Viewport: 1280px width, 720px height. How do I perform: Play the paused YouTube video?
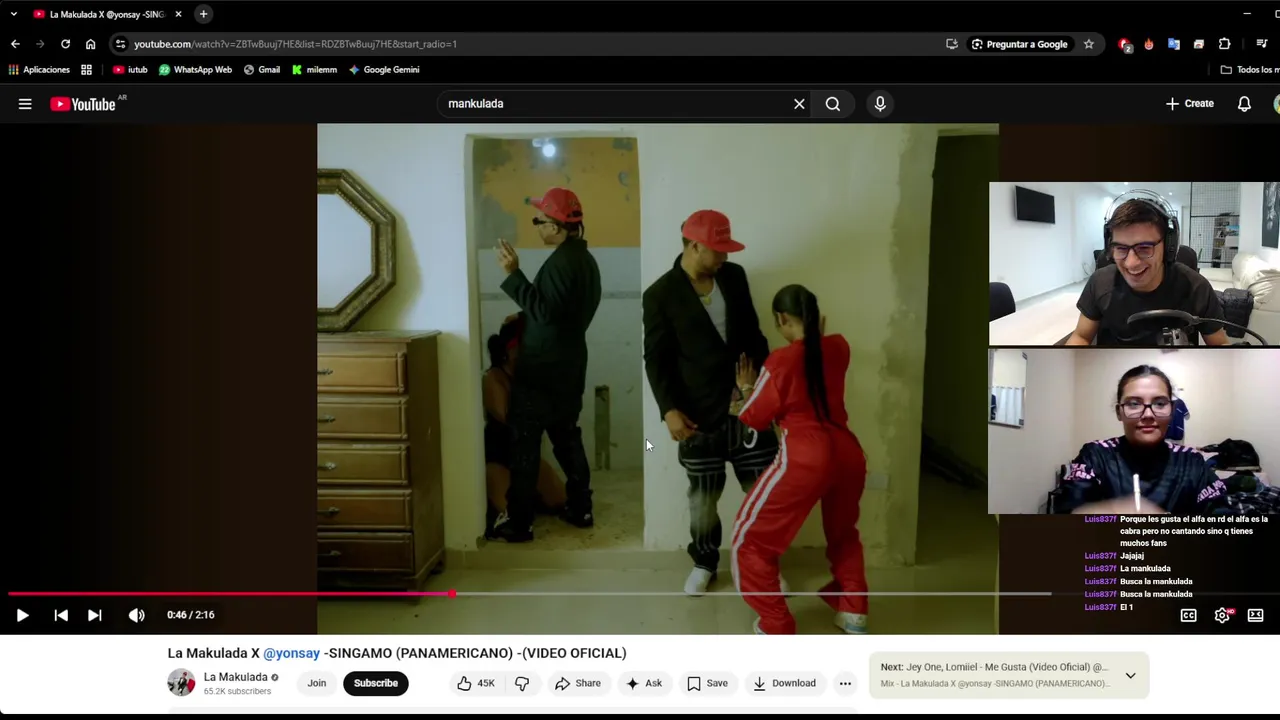22,615
